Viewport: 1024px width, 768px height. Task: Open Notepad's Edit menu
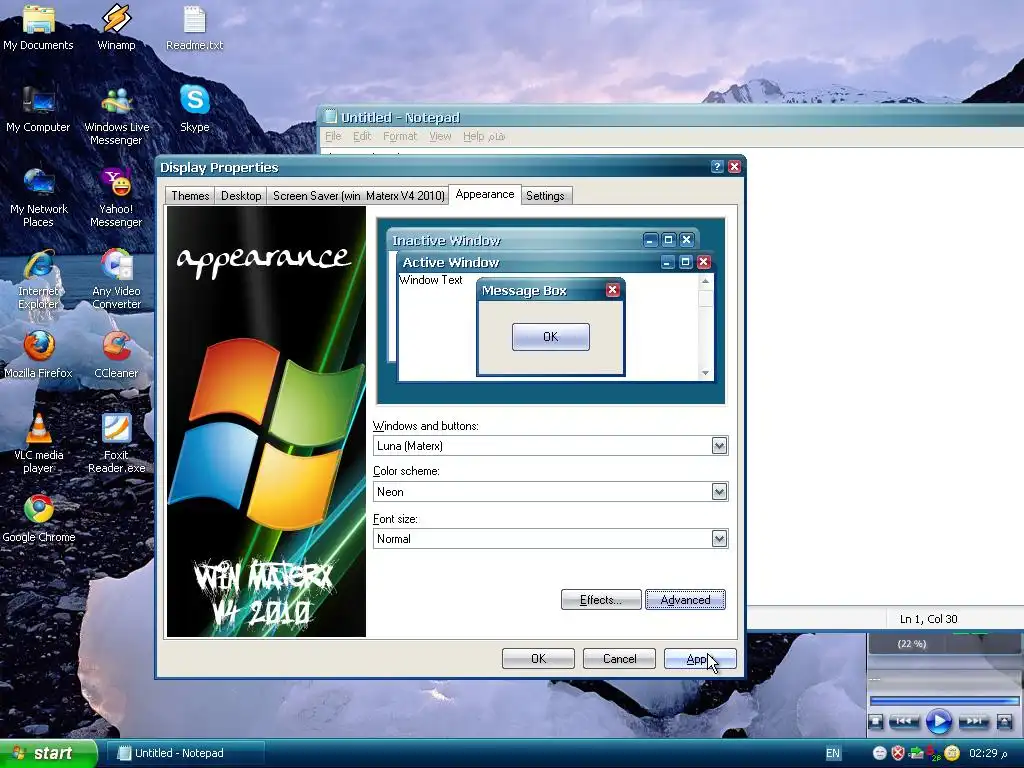[362, 136]
